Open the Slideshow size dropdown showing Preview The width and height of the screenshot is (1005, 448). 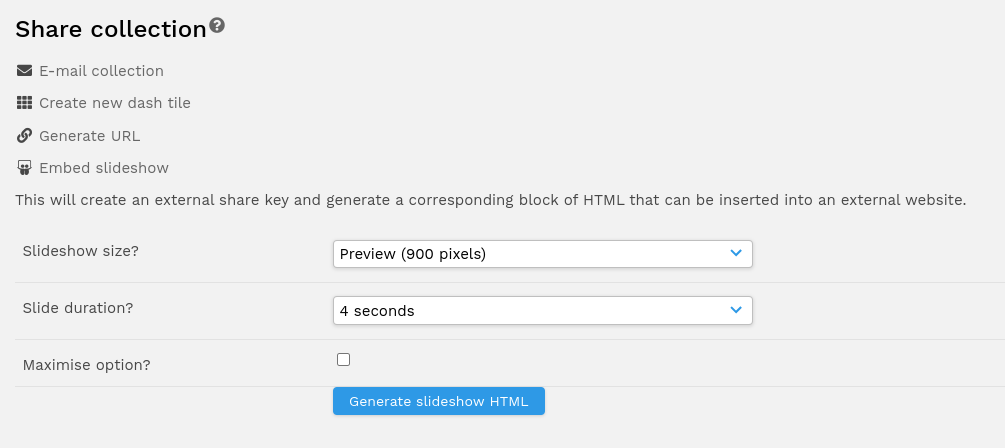click(542, 254)
